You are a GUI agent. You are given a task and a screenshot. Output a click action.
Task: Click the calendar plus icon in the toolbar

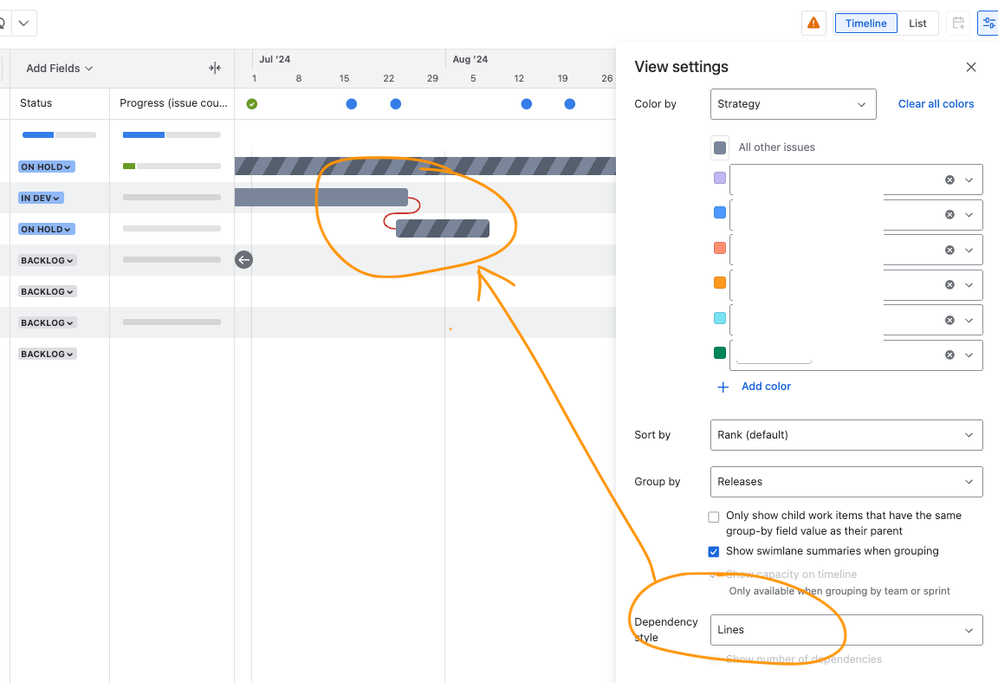coord(958,23)
